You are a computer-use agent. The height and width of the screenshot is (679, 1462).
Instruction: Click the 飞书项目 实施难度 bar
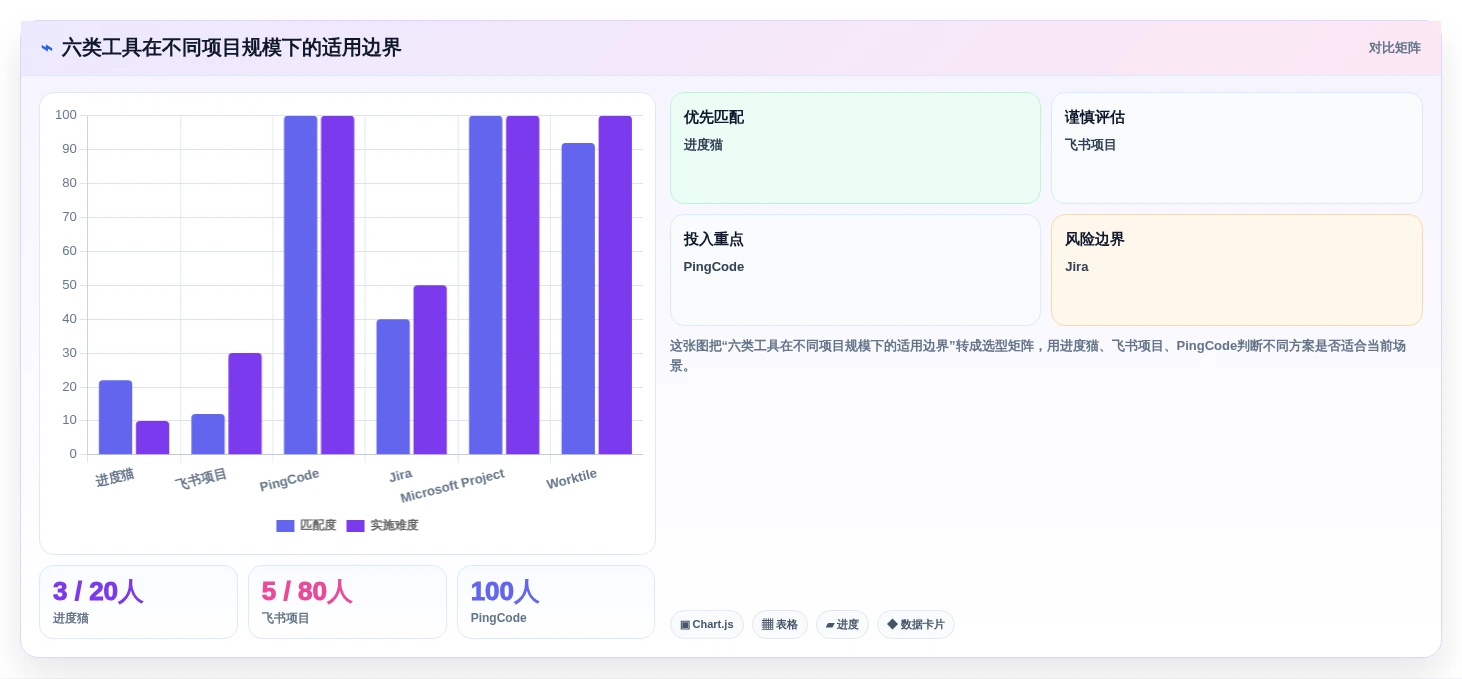click(245, 404)
